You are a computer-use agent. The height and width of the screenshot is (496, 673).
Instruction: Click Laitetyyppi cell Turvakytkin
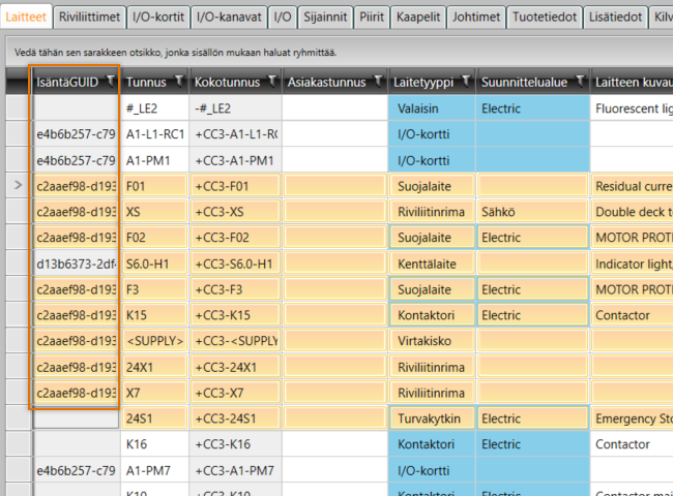coord(431,419)
